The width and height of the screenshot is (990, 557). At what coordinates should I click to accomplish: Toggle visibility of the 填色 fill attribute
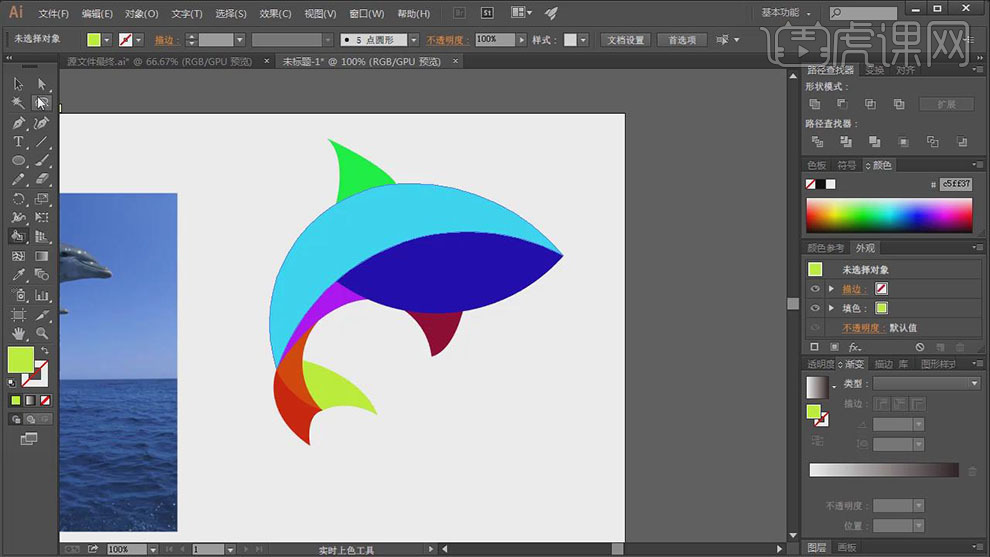pos(815,308)
